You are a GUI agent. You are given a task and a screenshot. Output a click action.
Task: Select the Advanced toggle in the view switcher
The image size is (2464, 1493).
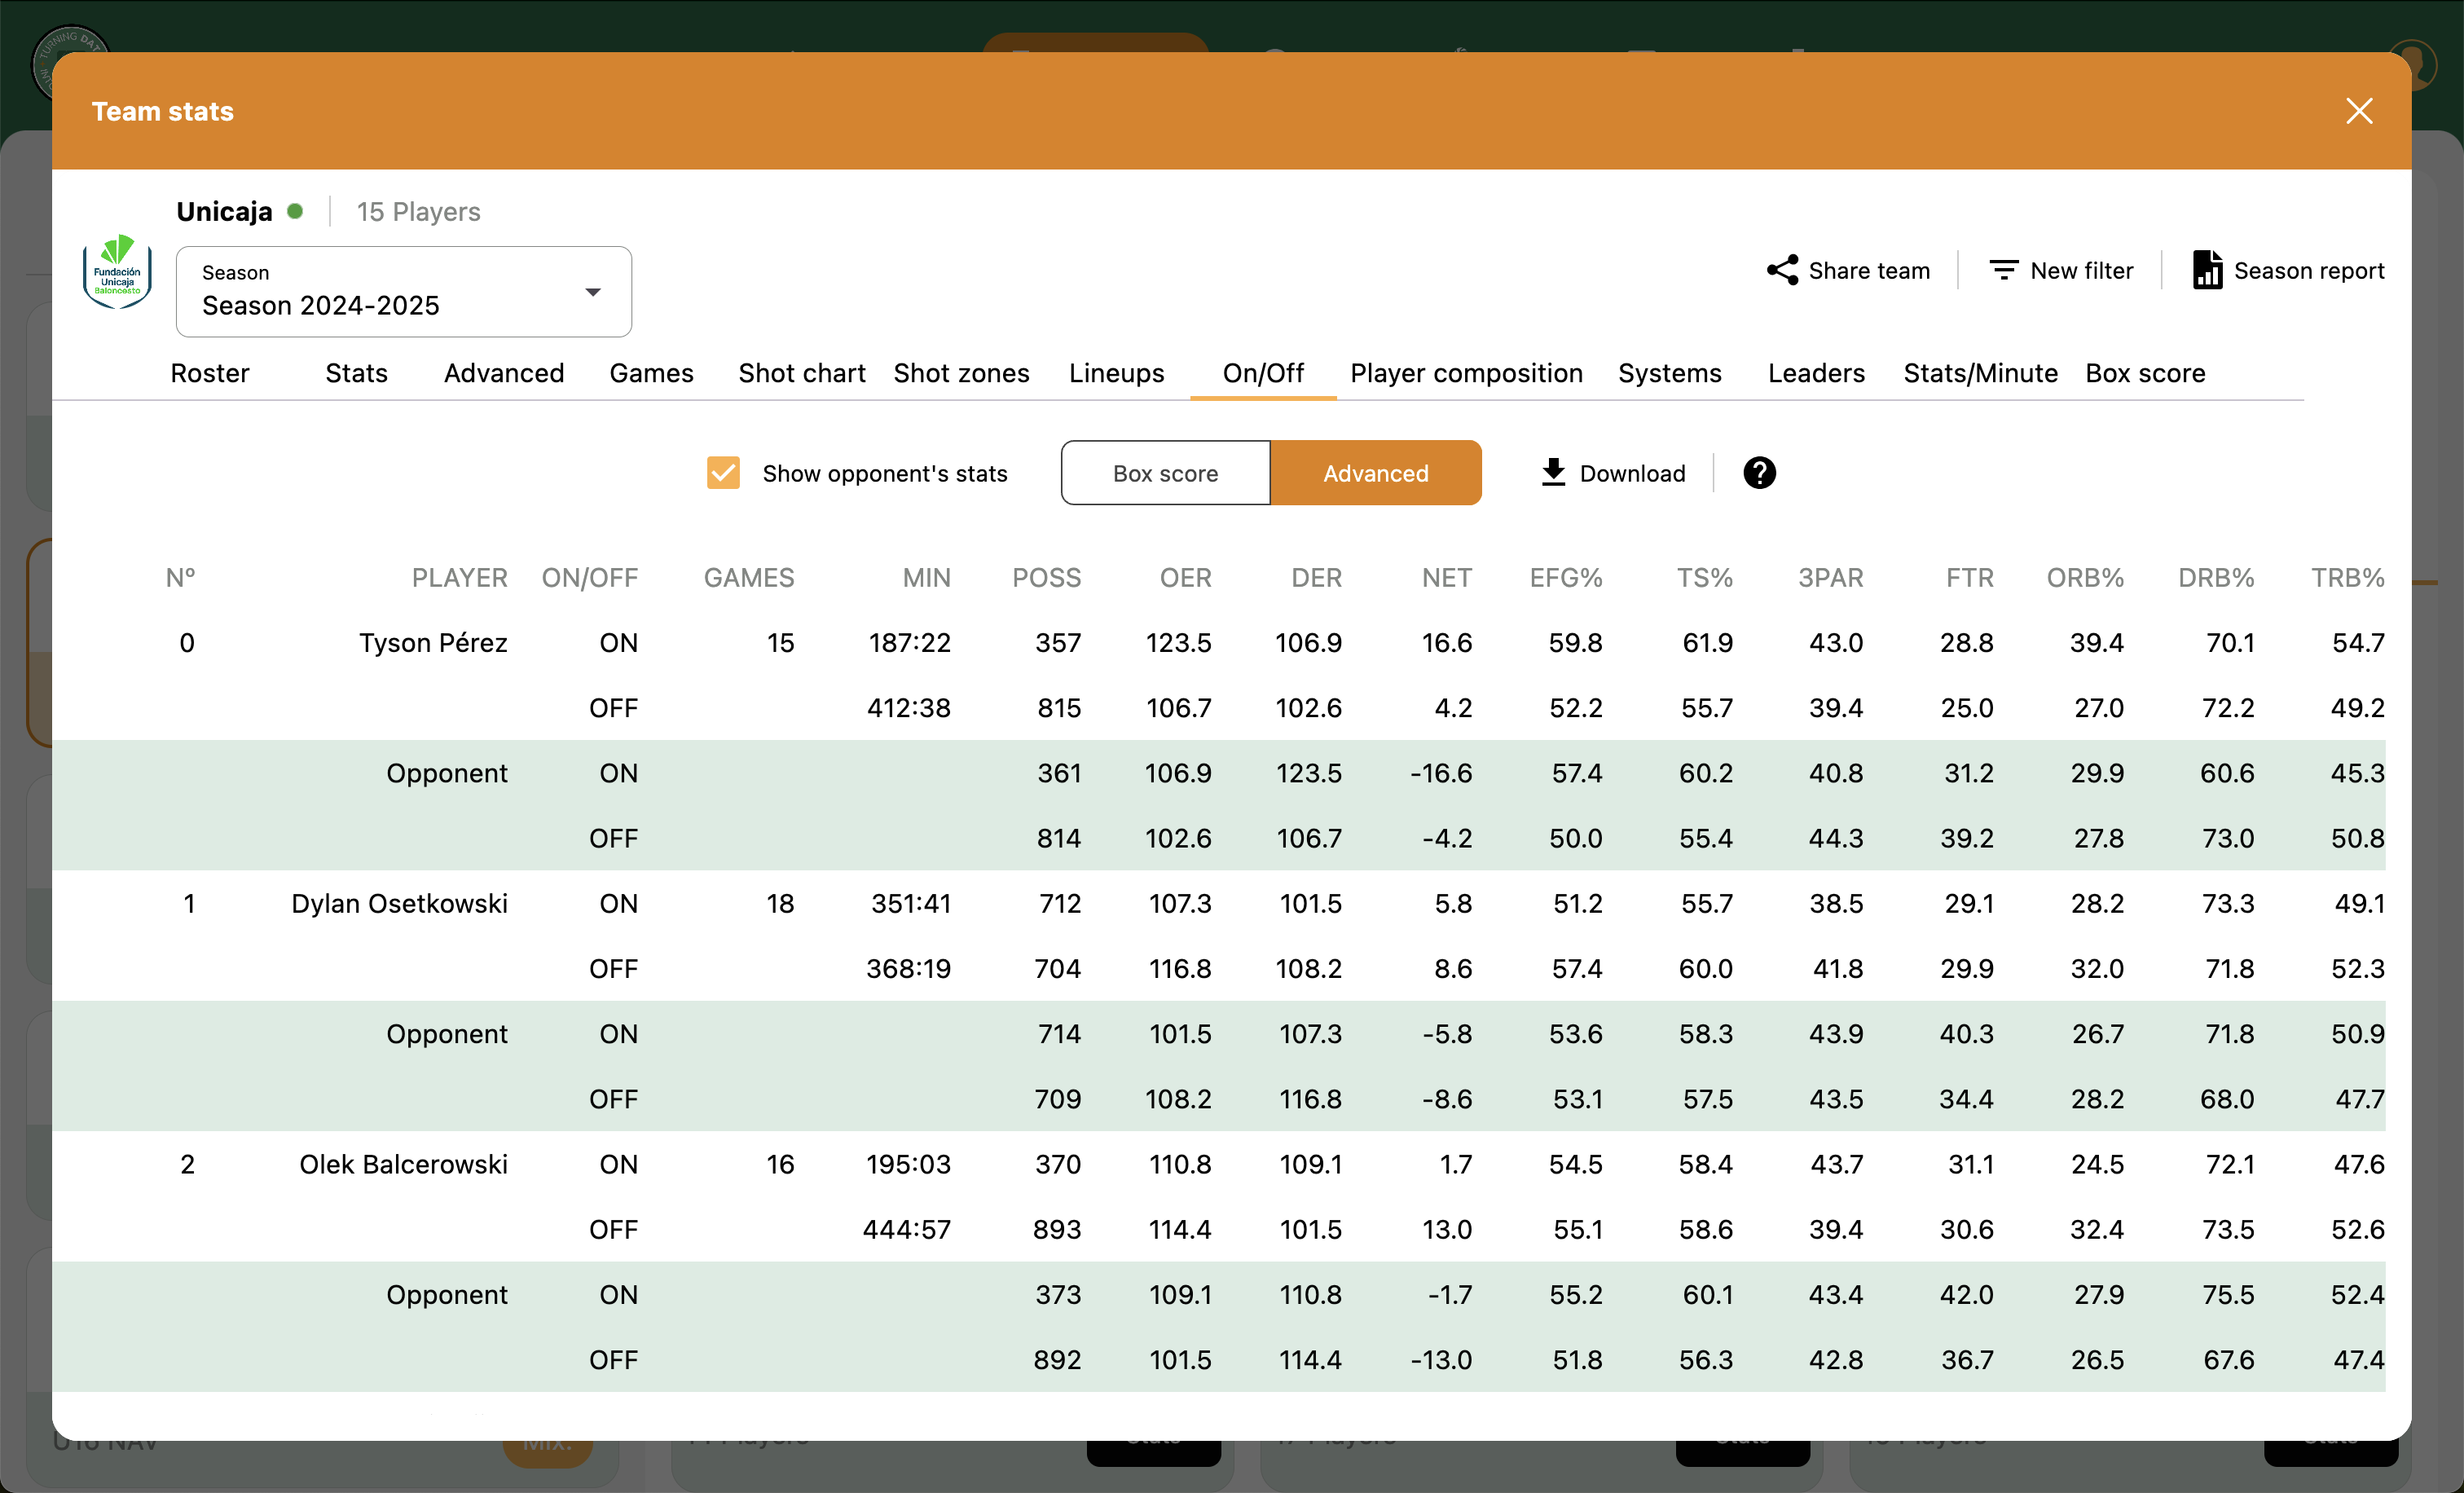(x=1376, y=472)
